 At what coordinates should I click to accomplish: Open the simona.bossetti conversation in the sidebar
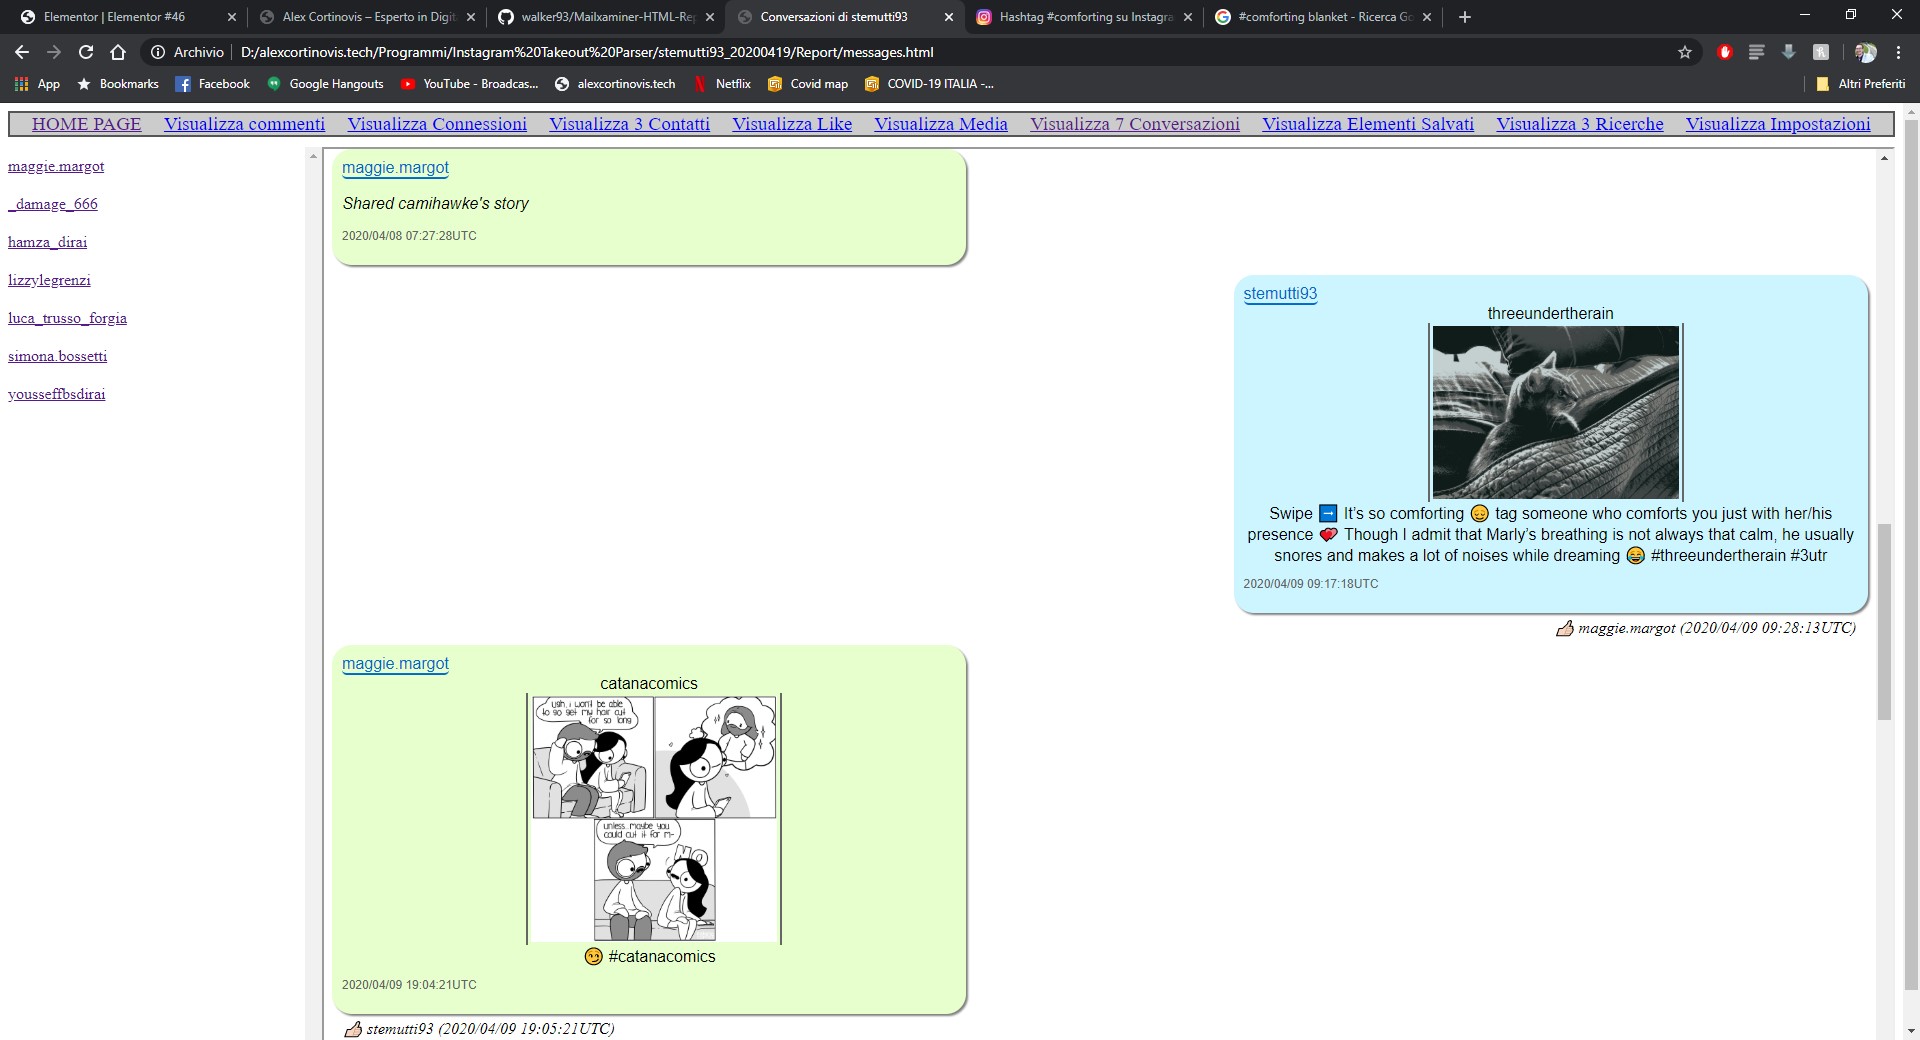coord(57,356)
